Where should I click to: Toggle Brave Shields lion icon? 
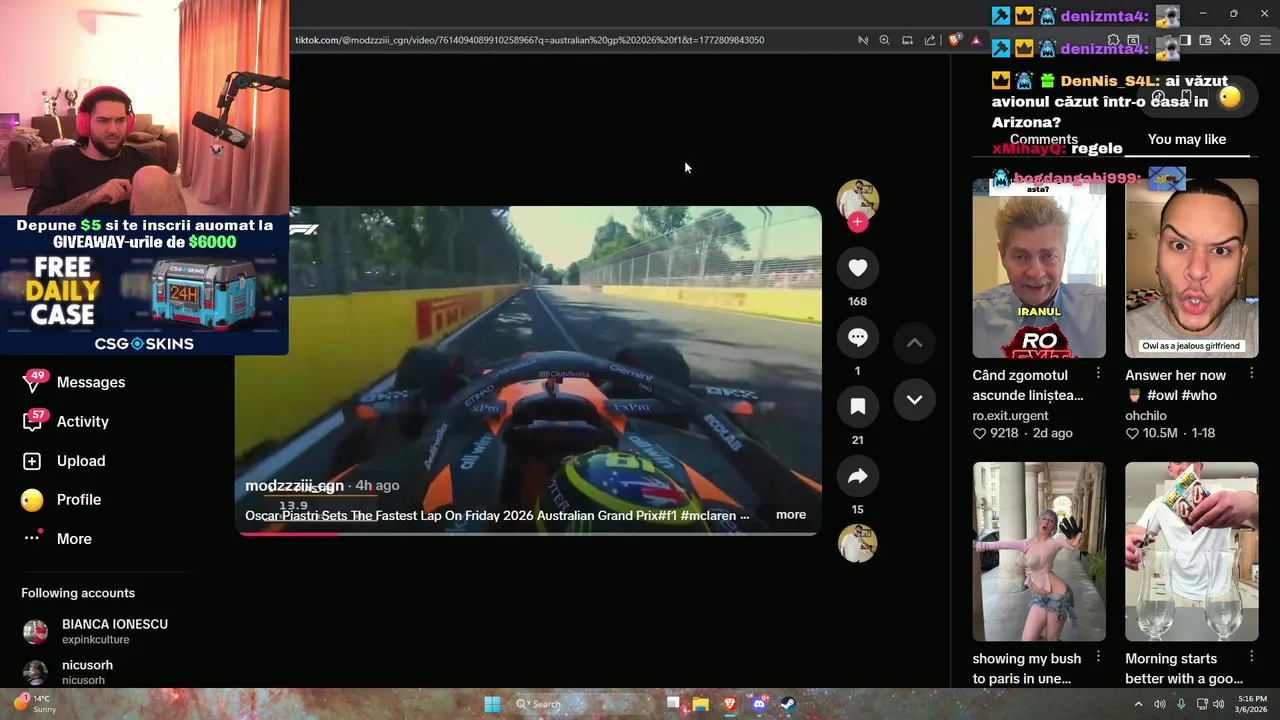pyautogui.click(x=954, y=40)
